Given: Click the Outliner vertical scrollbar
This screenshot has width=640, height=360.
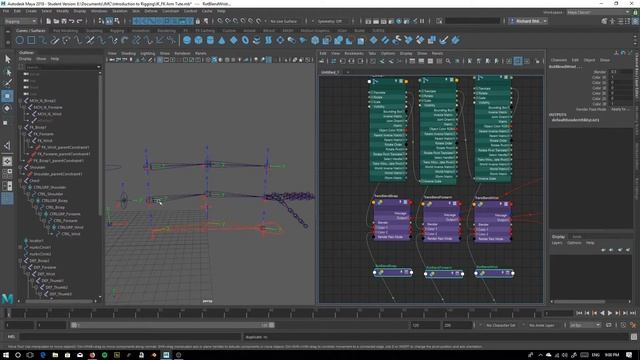Looking at the screenshot, I should coord(100,145).
